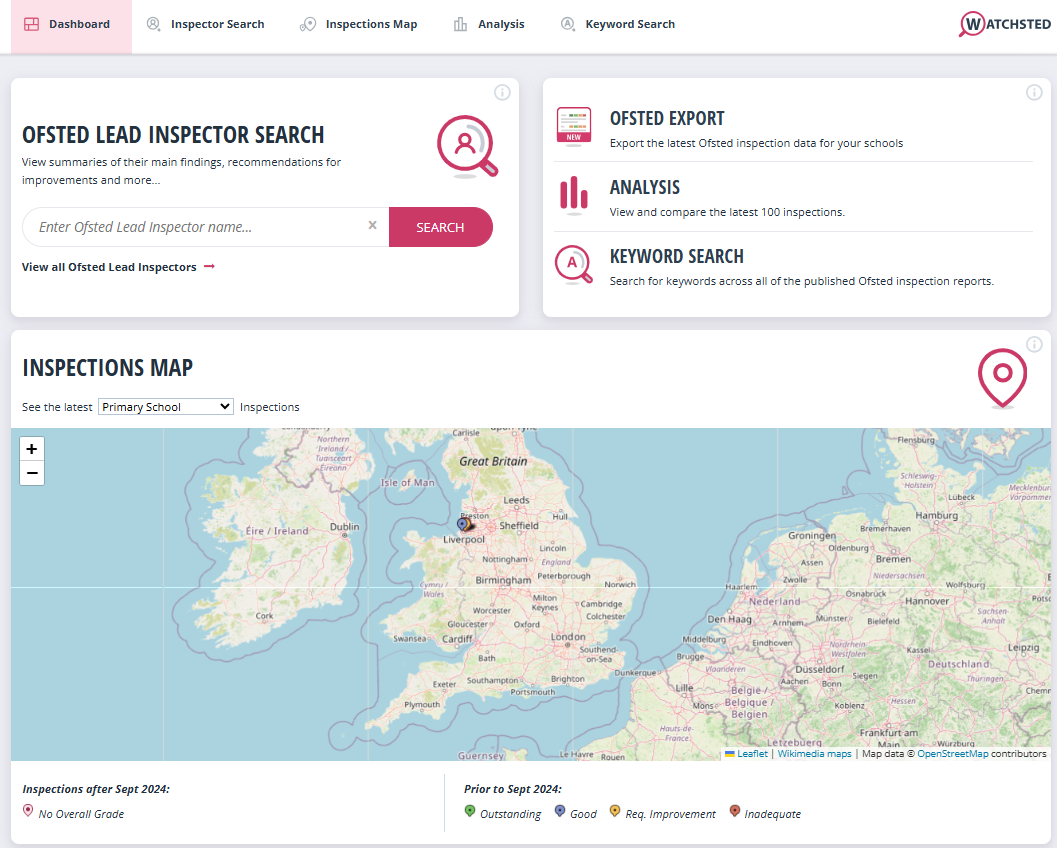
Task: Open the Inspections Map tab
Action: point(359,25)
